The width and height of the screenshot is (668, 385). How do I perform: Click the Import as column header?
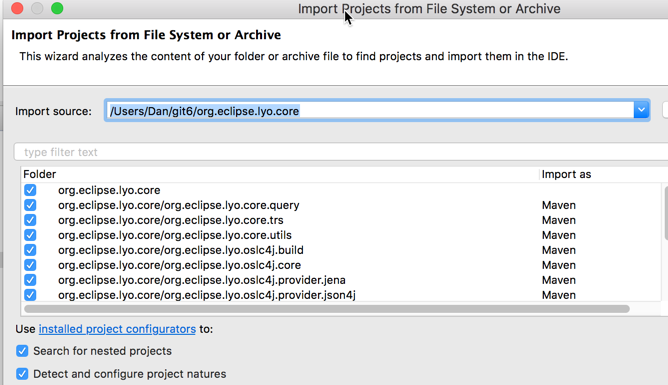566,174
